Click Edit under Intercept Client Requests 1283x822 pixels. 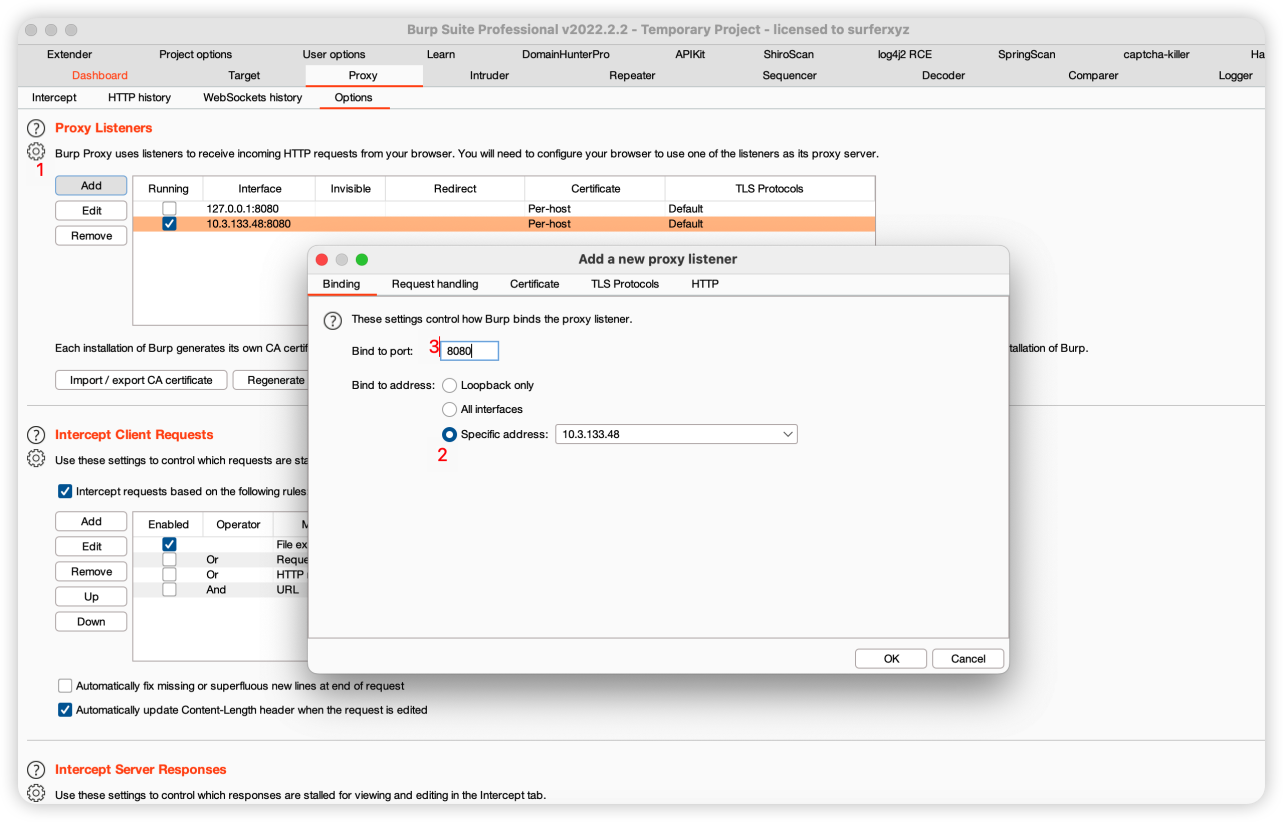click(91, 546)
